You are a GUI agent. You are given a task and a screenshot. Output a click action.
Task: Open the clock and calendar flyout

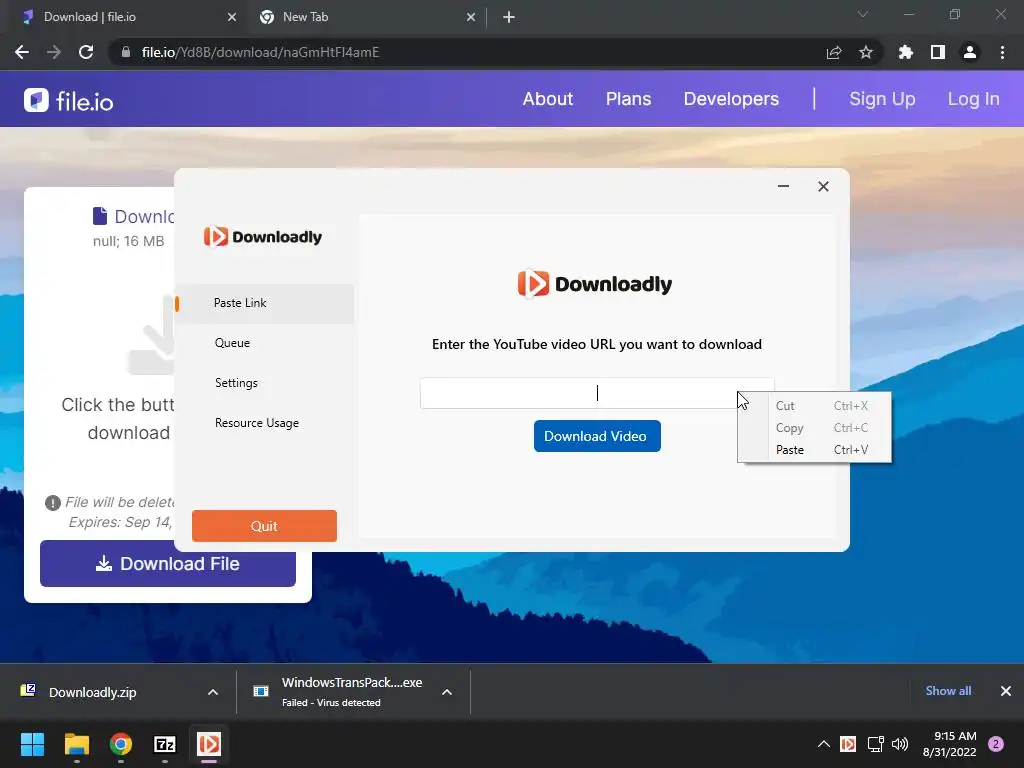(950, 744)
